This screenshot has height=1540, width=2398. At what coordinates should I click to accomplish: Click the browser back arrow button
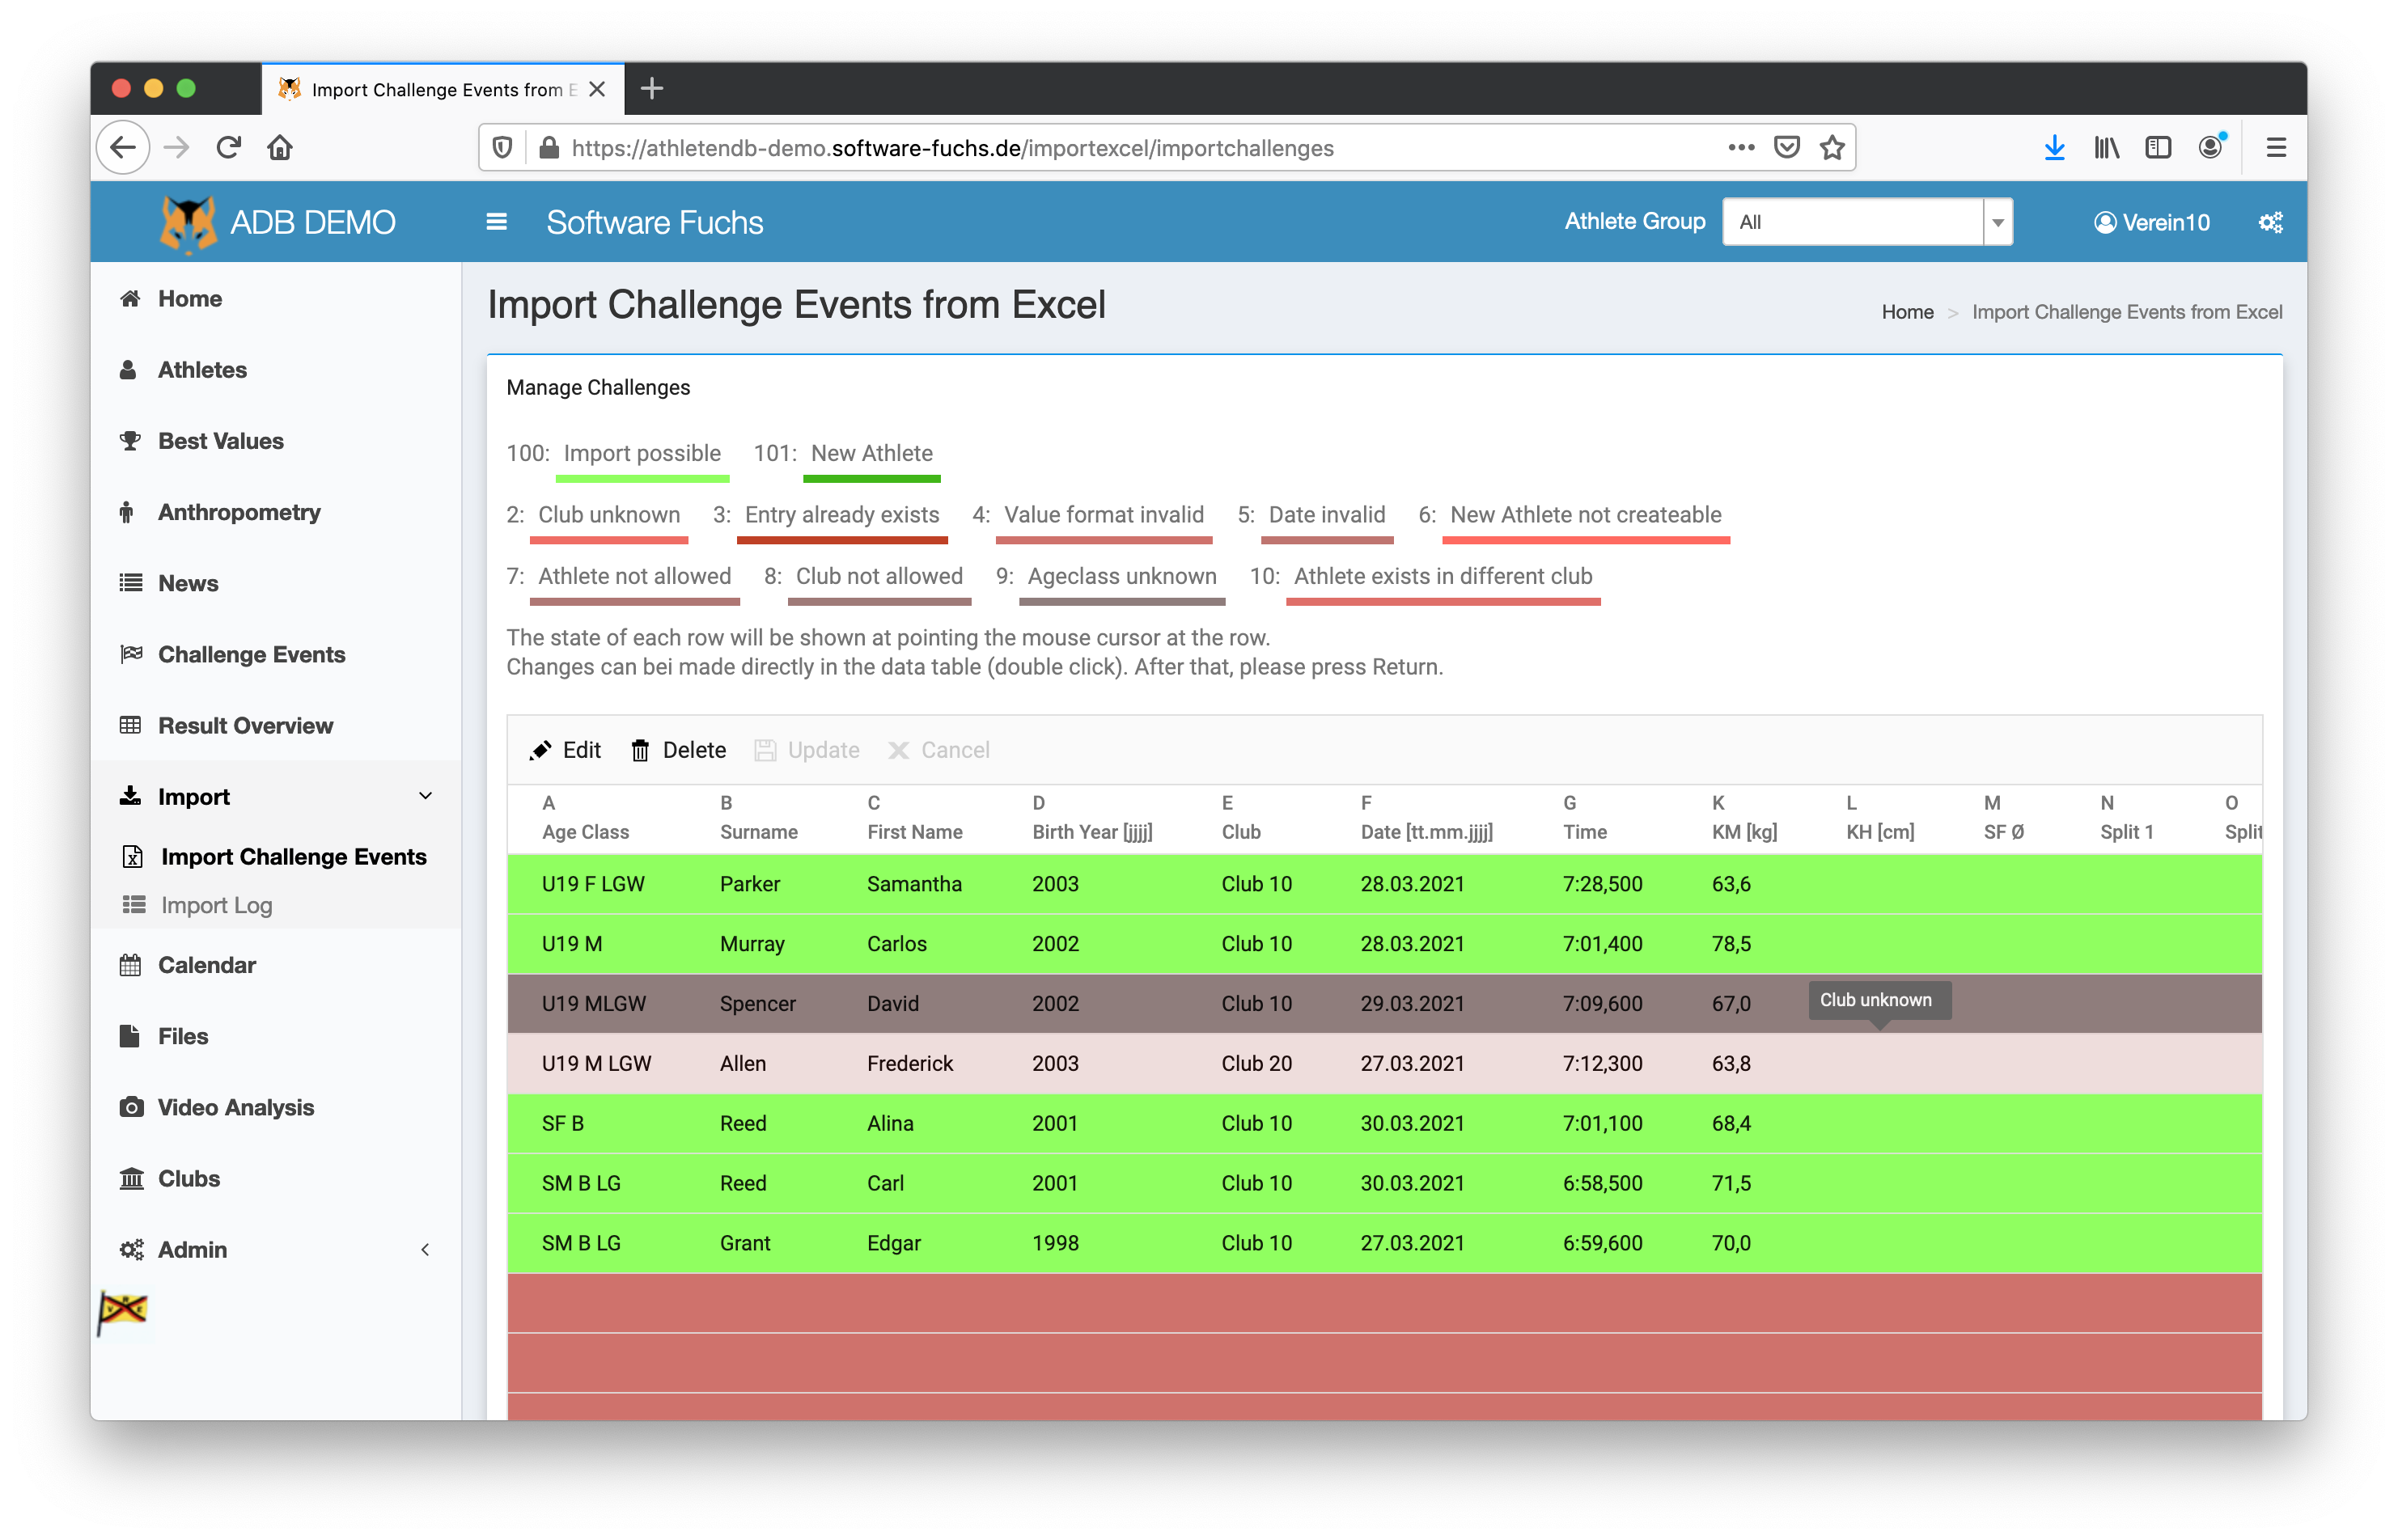[x=123, y=148]
